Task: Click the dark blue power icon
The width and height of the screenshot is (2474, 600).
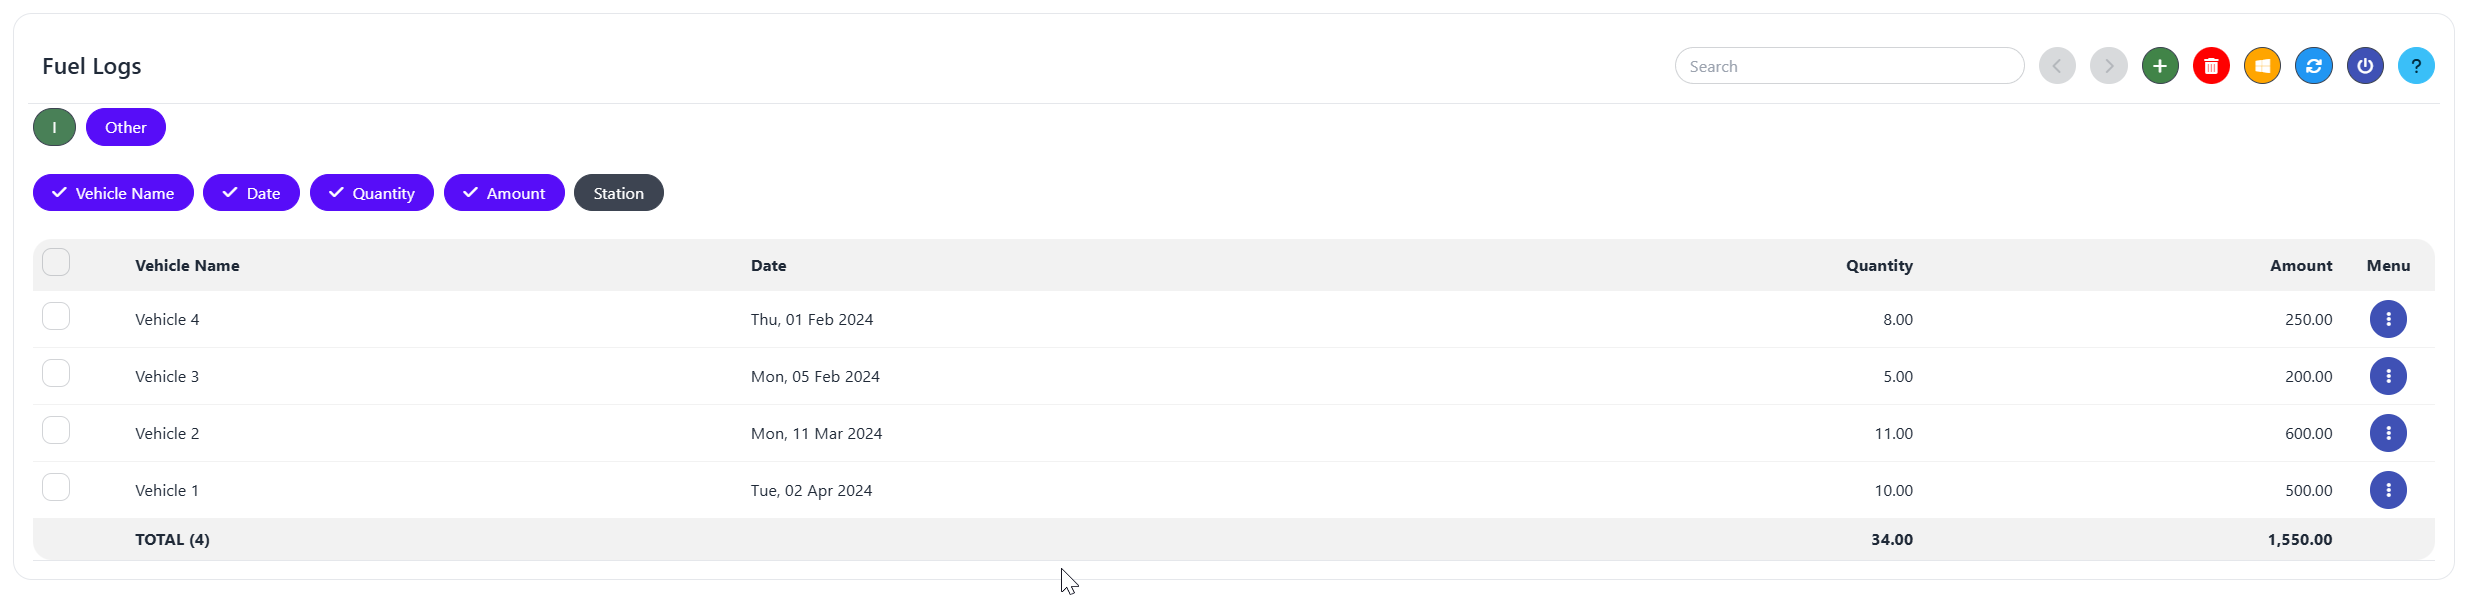Action: tap(2365, 66)
